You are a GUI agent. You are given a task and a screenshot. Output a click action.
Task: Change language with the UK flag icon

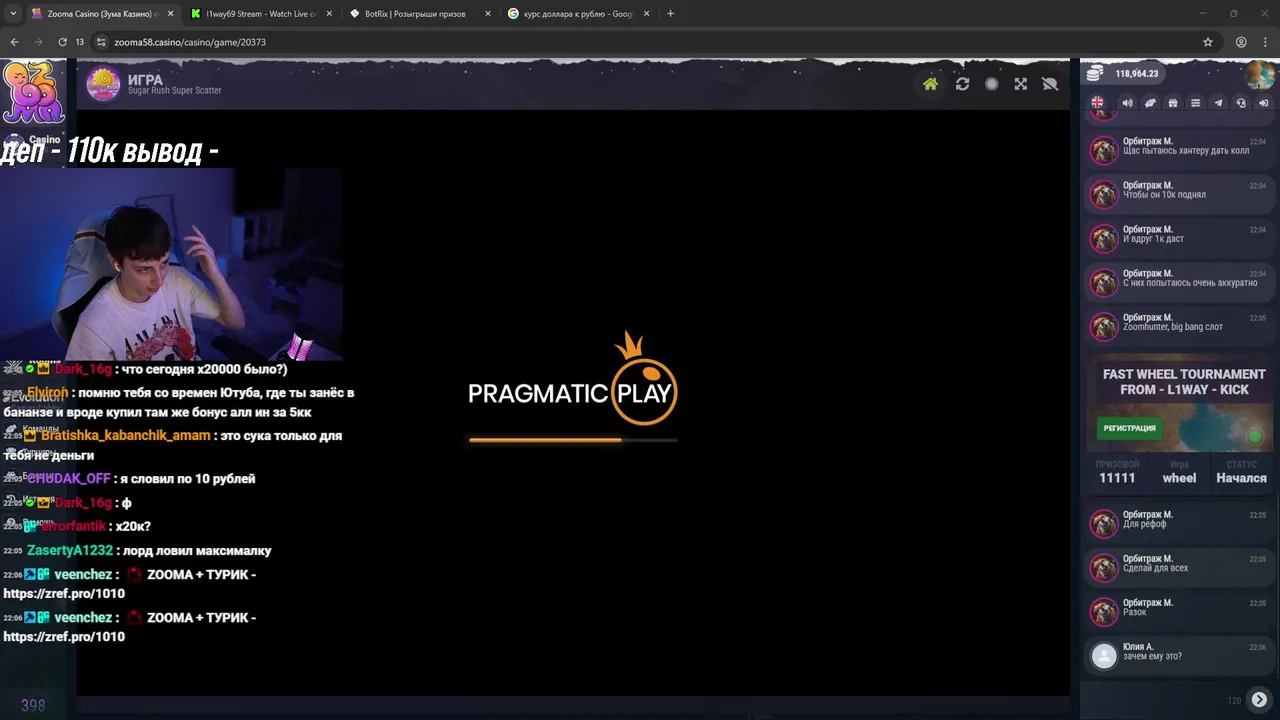[1097, 103]
